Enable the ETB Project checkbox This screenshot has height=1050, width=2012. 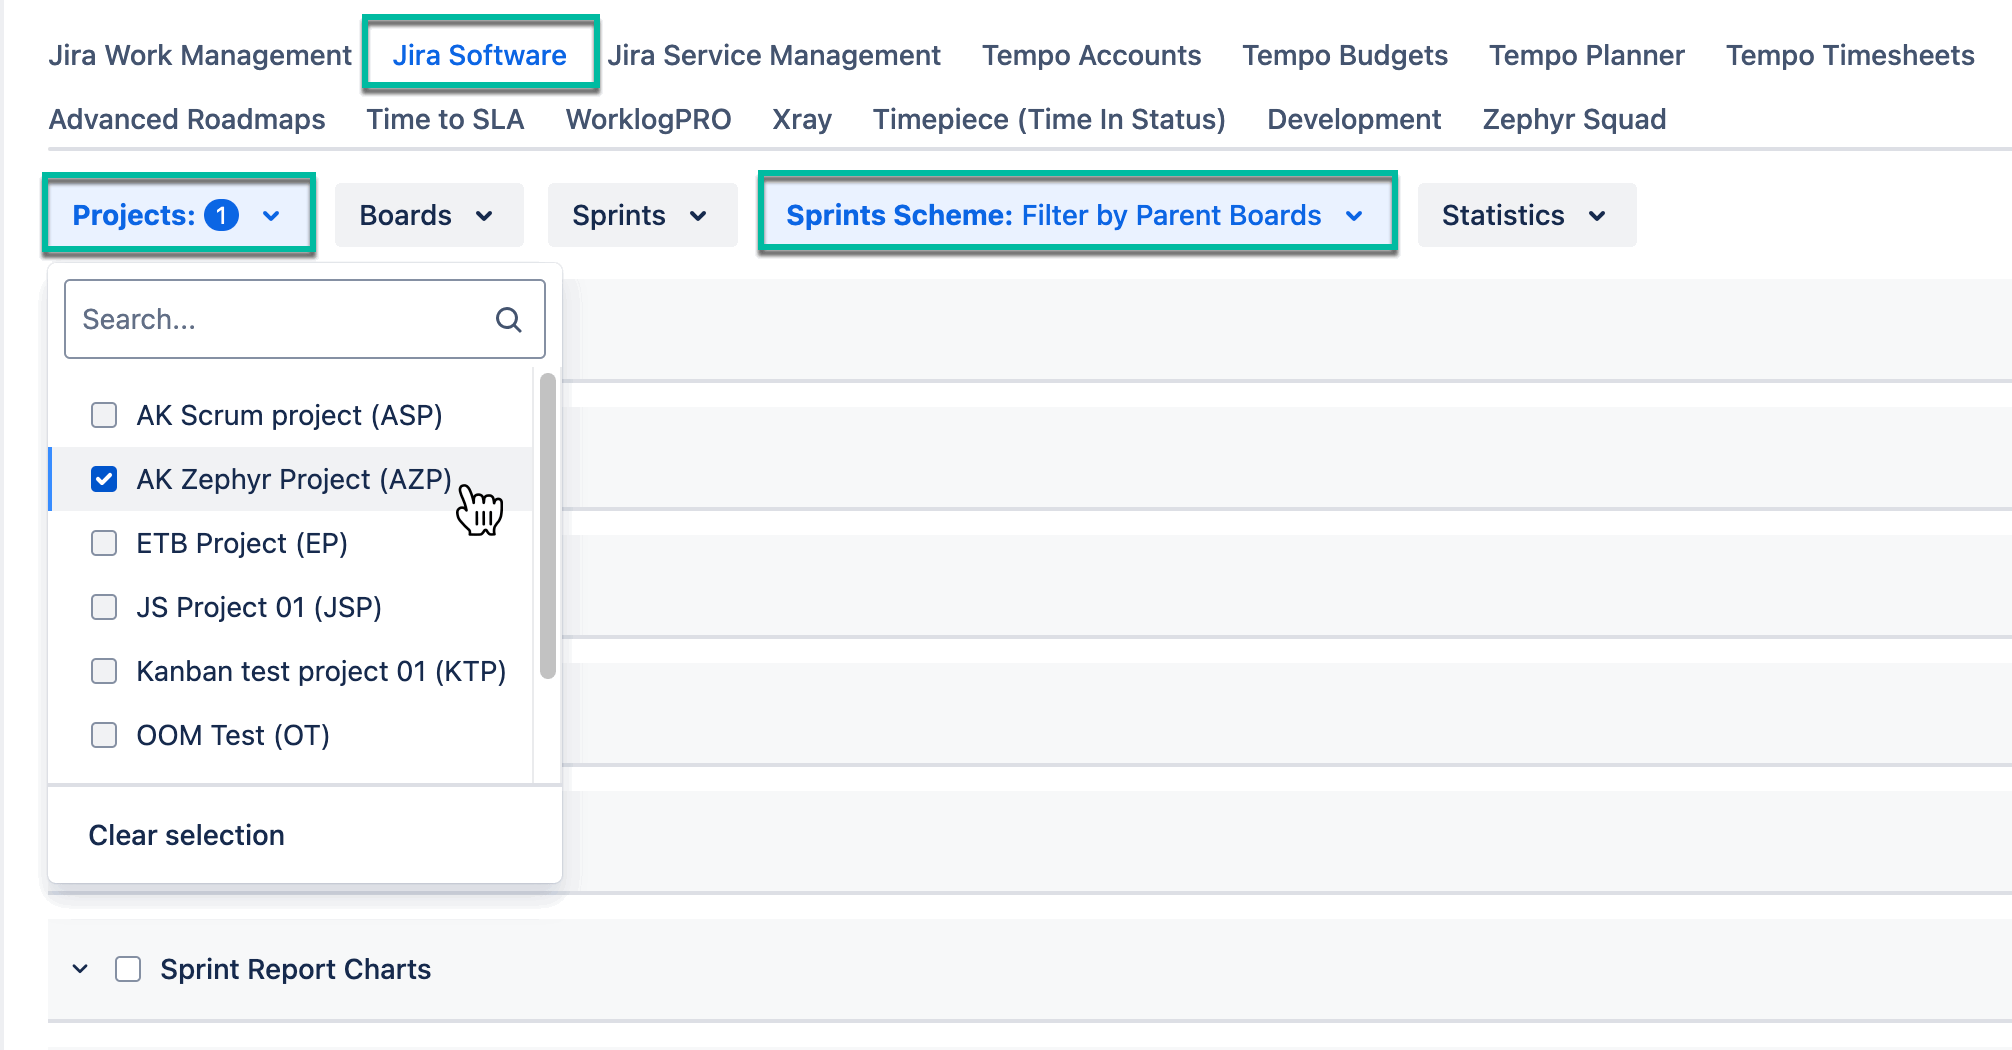tap(103, 543)
